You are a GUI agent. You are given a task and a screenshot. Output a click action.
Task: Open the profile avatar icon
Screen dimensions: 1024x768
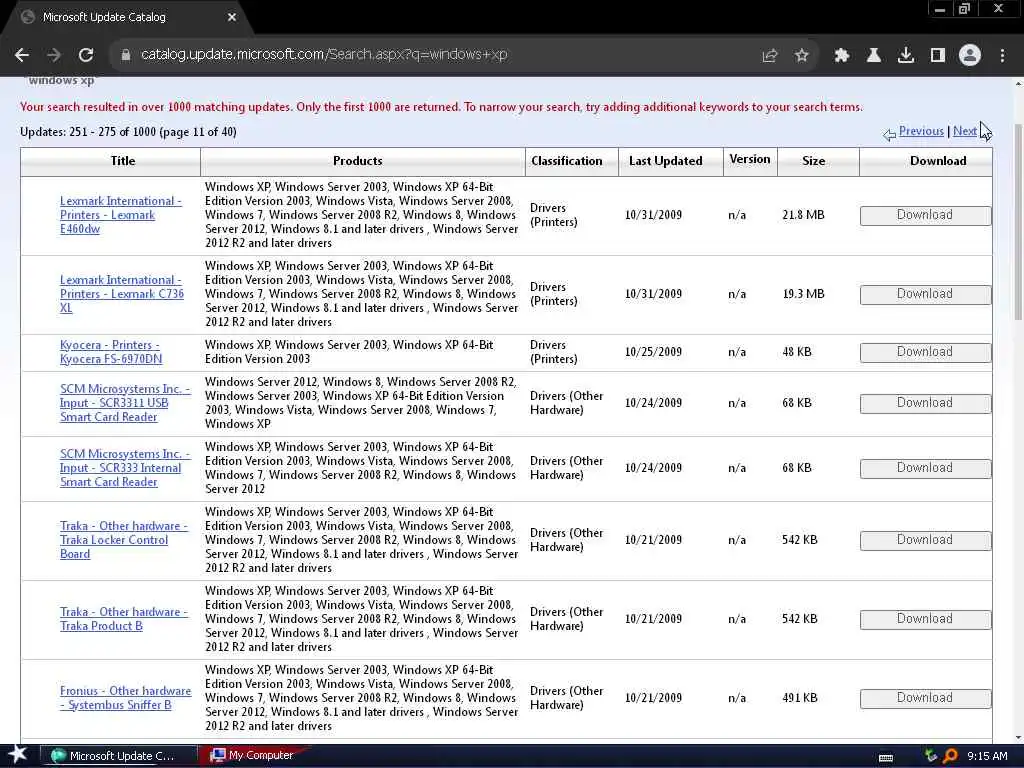coord(970,56)
